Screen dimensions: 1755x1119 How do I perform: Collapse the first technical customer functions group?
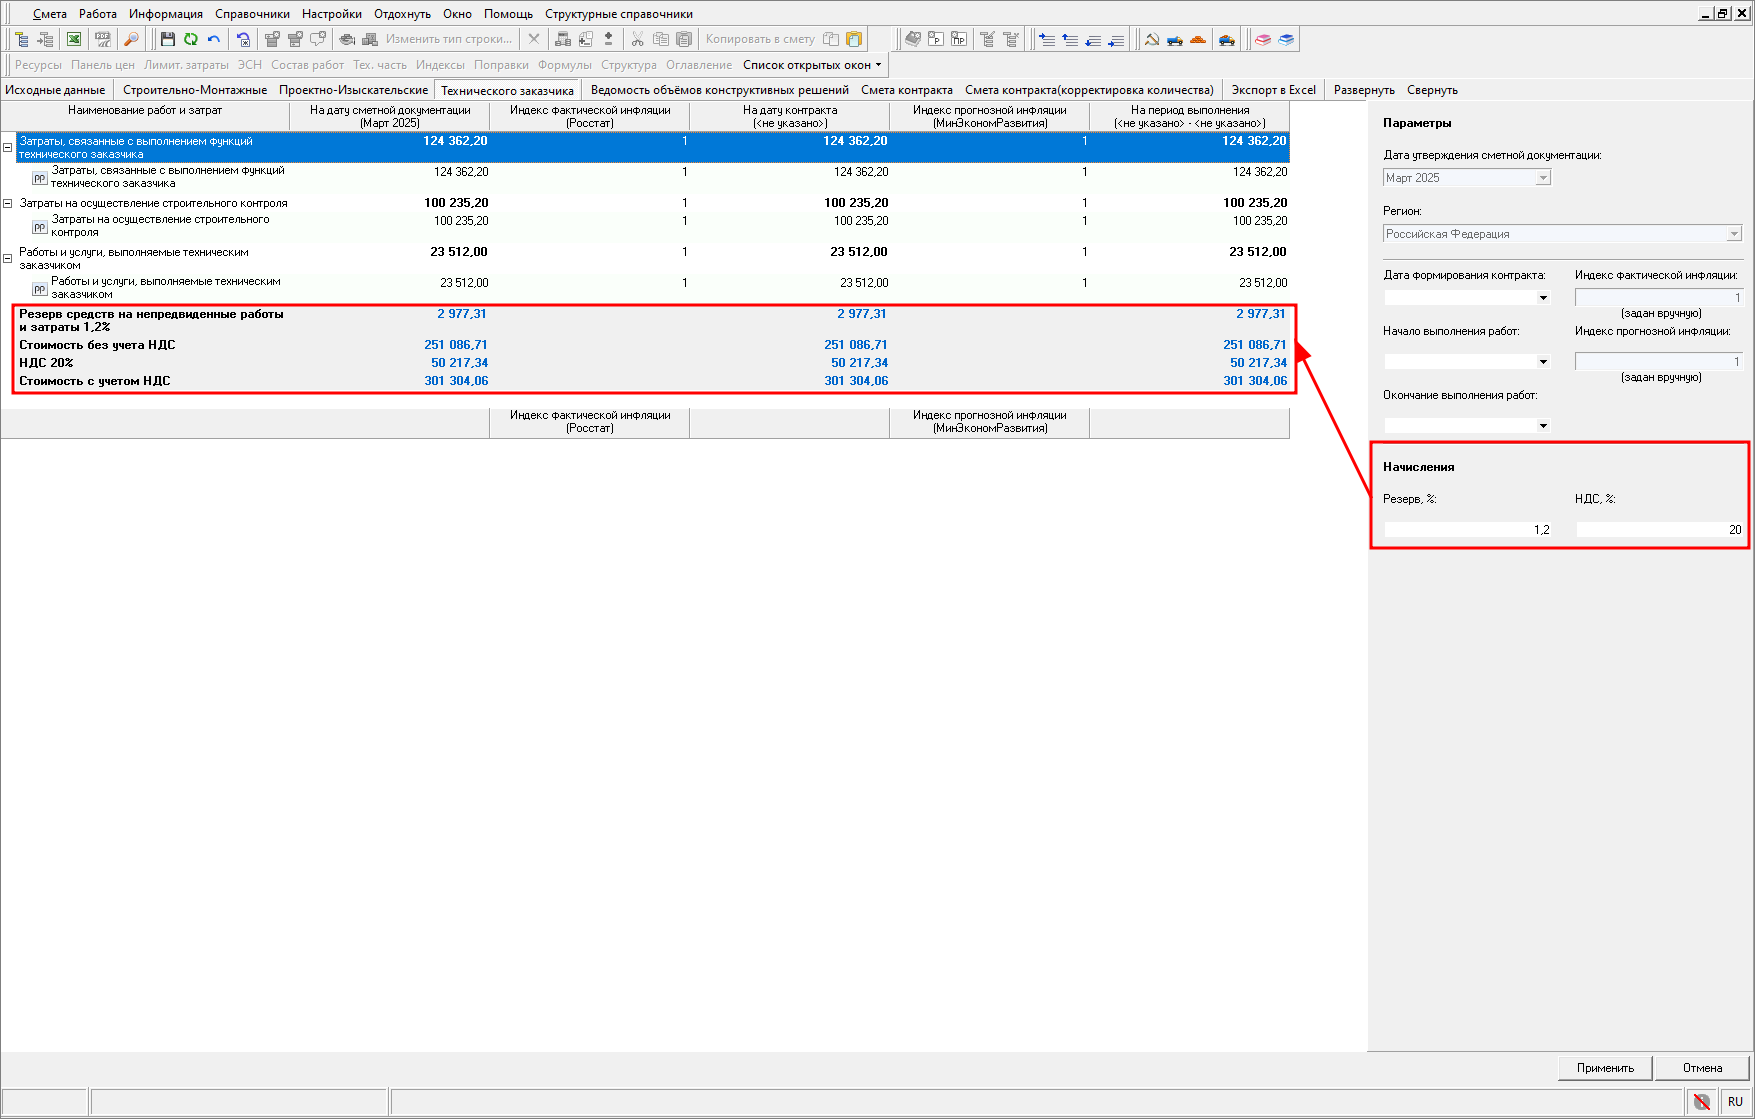point(8,147)
